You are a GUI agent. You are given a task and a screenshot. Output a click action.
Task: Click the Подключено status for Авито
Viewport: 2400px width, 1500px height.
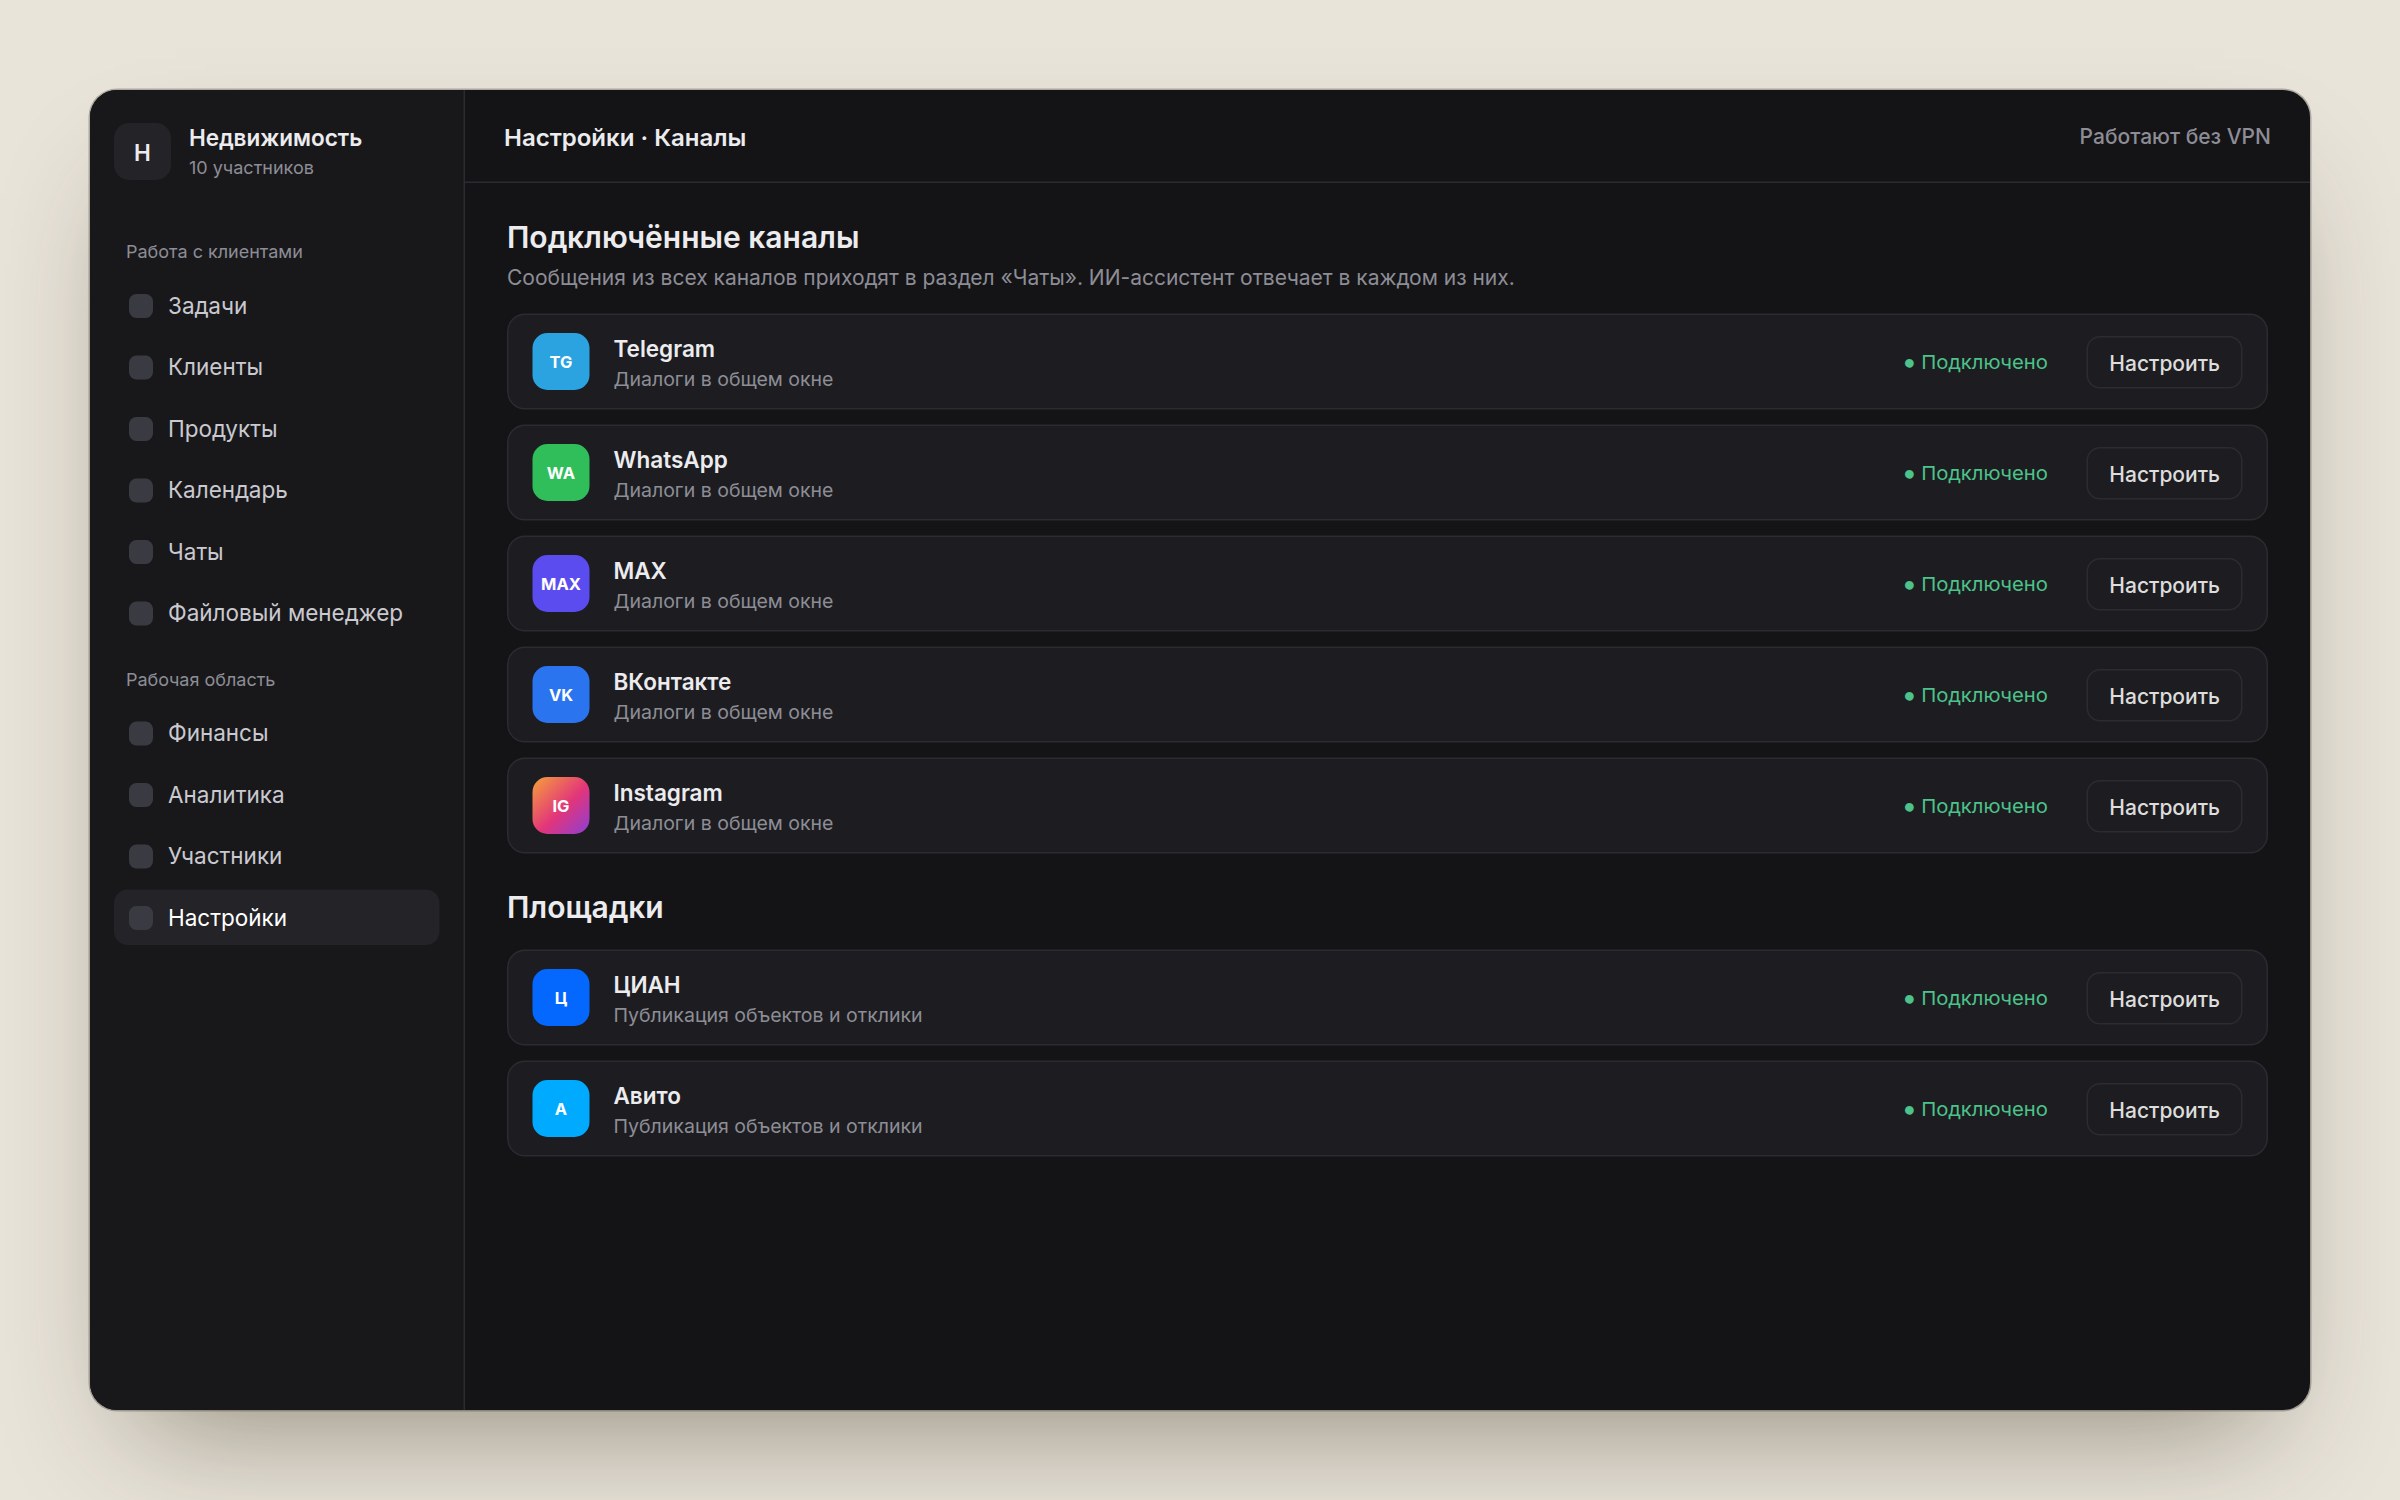click(x=1975, y=1109)
